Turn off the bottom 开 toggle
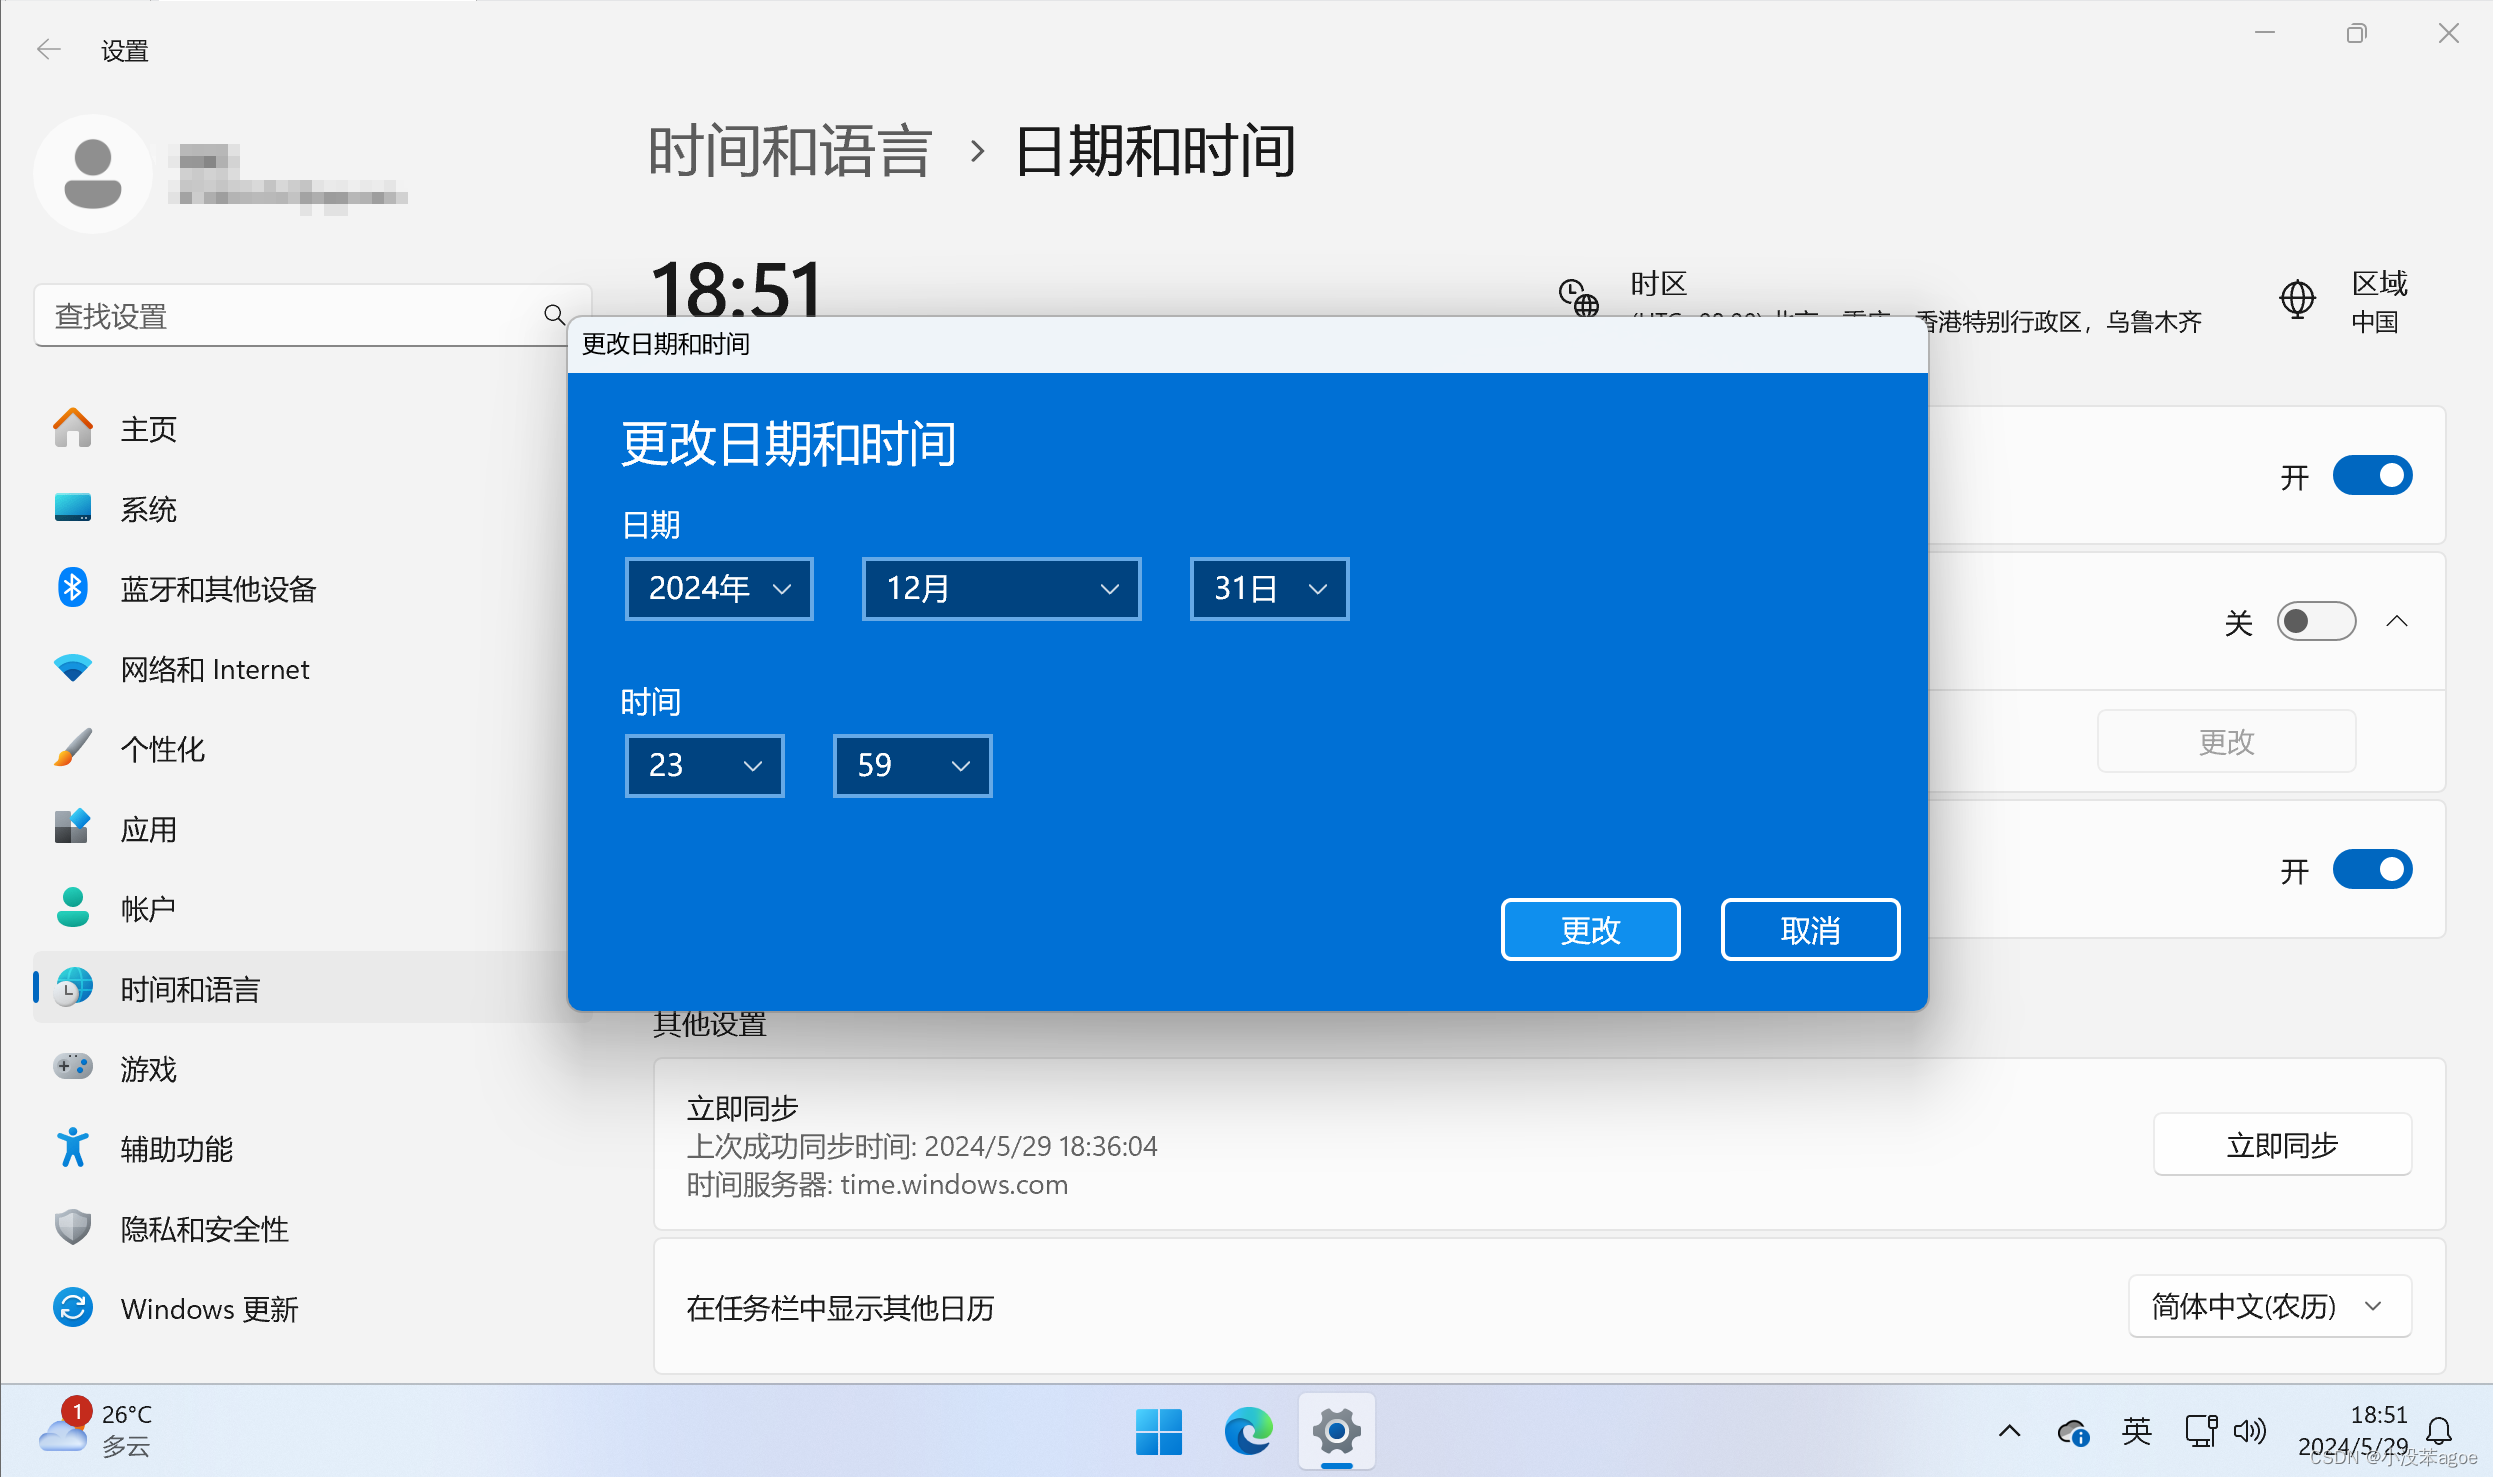Viewport: 2493px width, 1477px height. click(2373, 869)
